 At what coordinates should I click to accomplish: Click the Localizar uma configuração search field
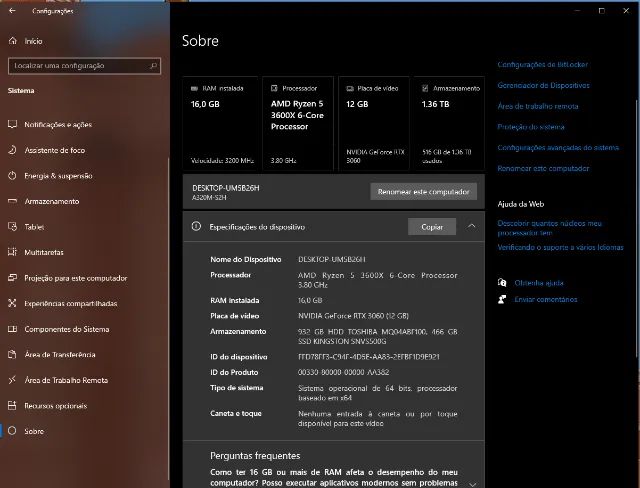pos(84,66)
